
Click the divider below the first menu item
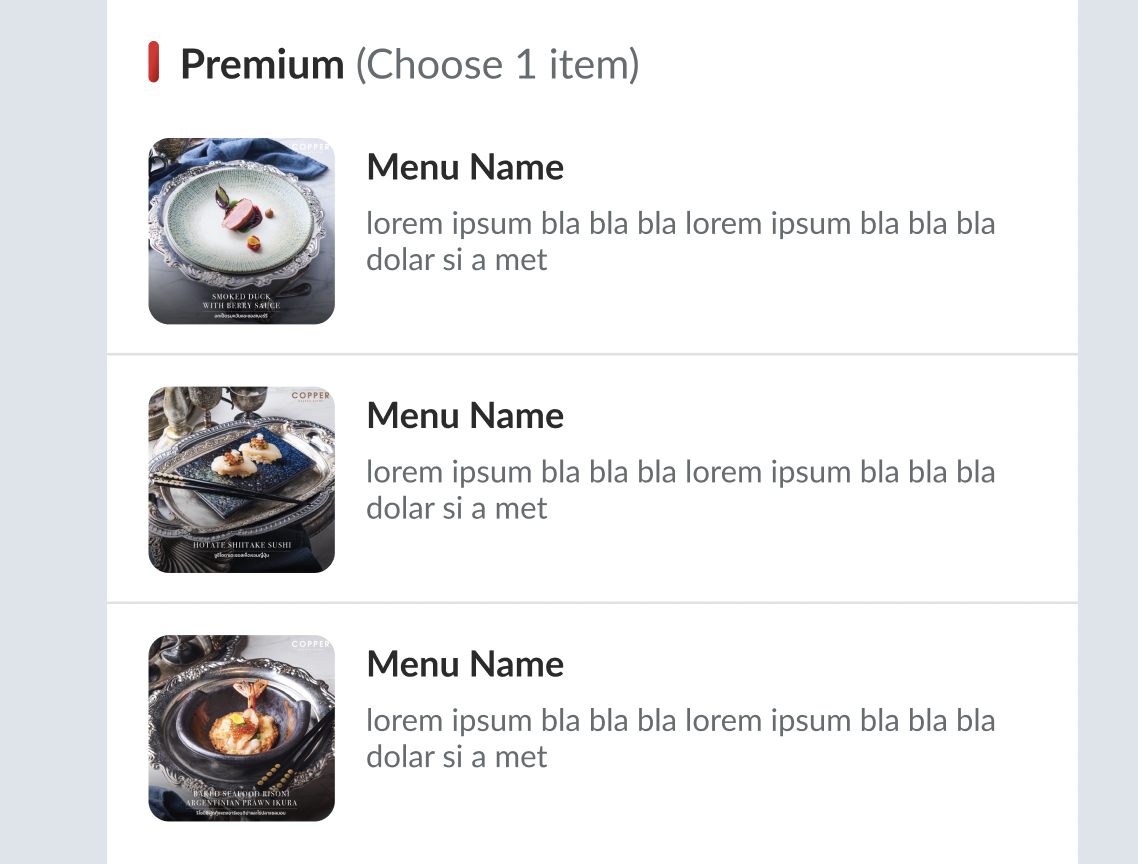pos(592,354)
